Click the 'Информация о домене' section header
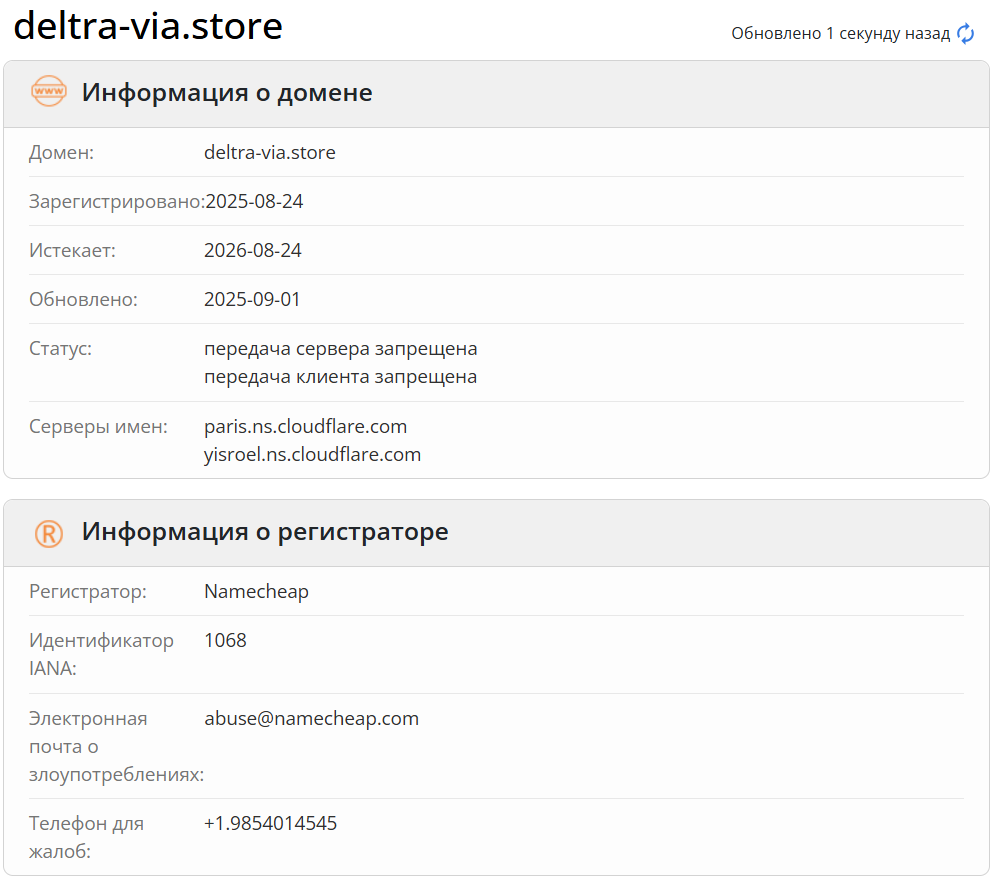1006x887 pixels. [227, 93]
